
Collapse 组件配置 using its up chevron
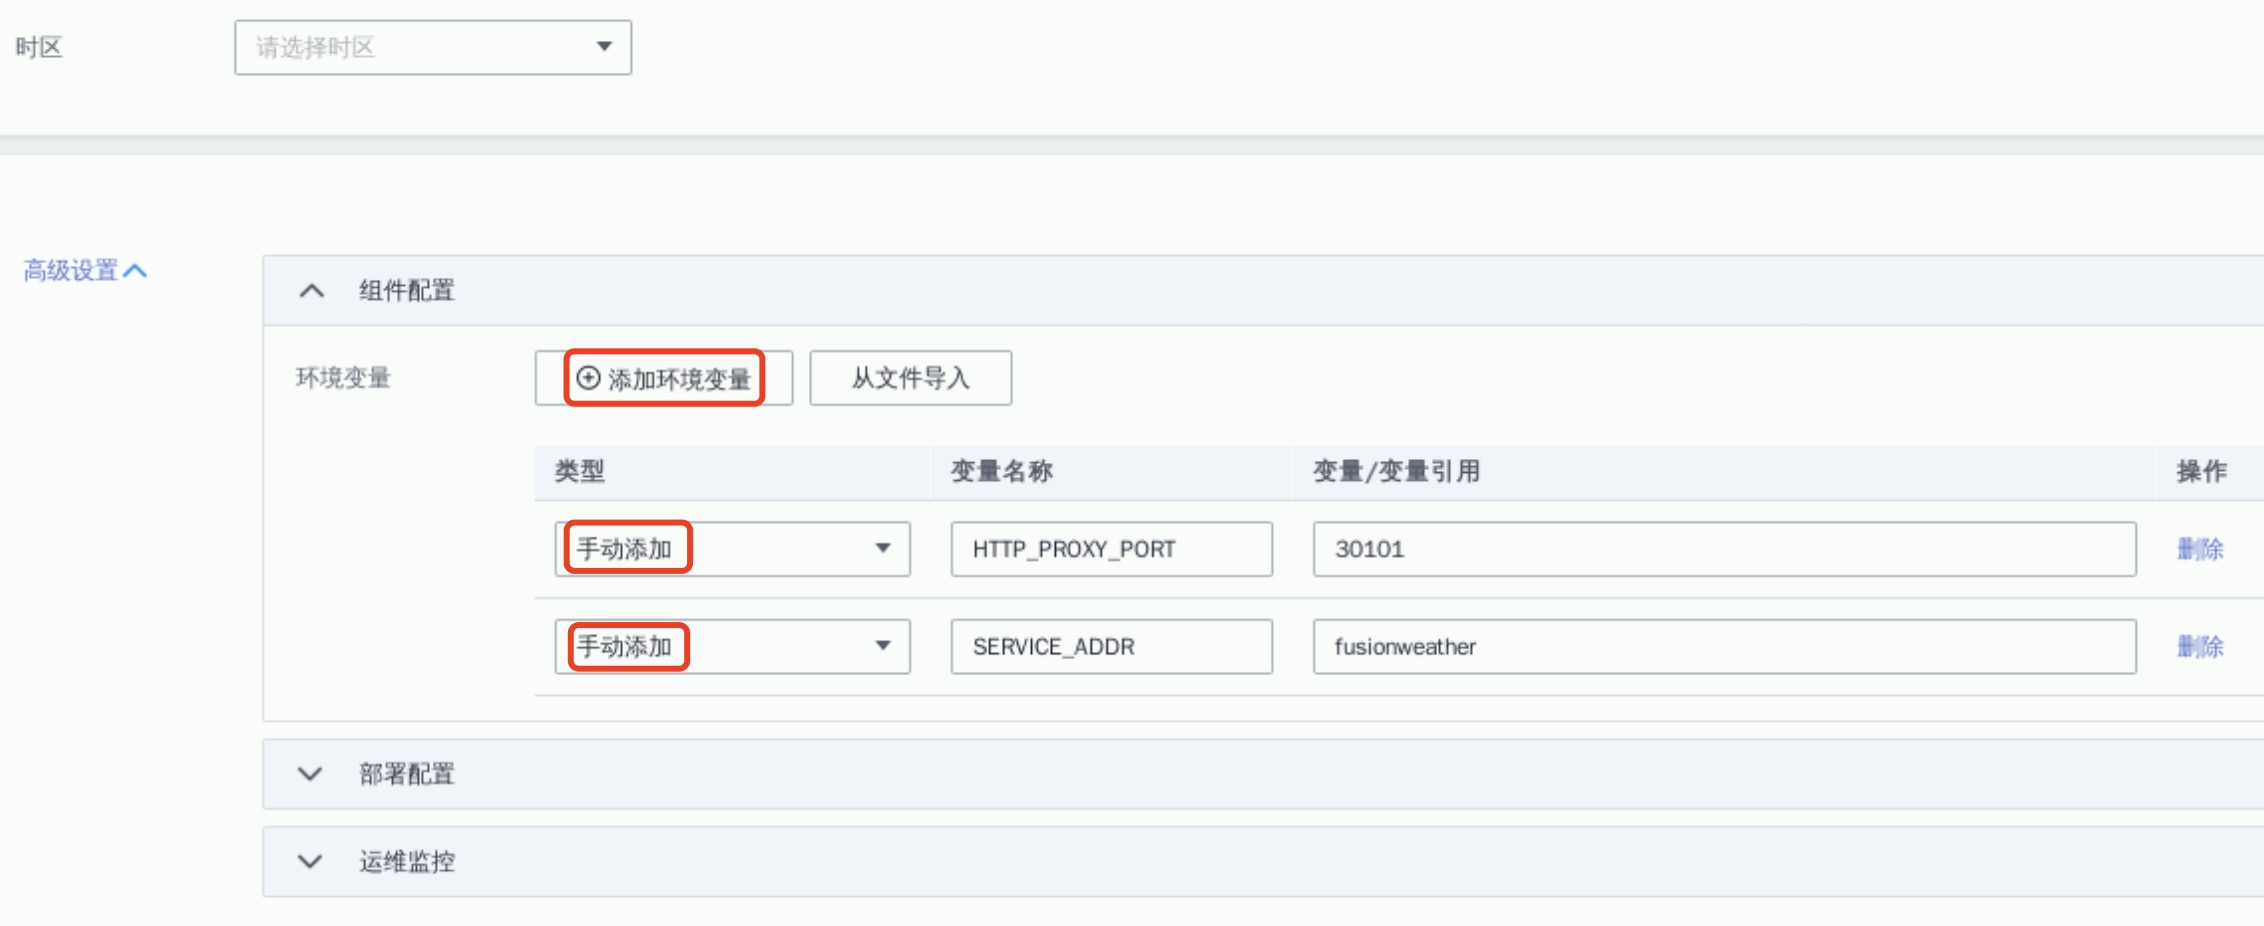tap(311, 291)
